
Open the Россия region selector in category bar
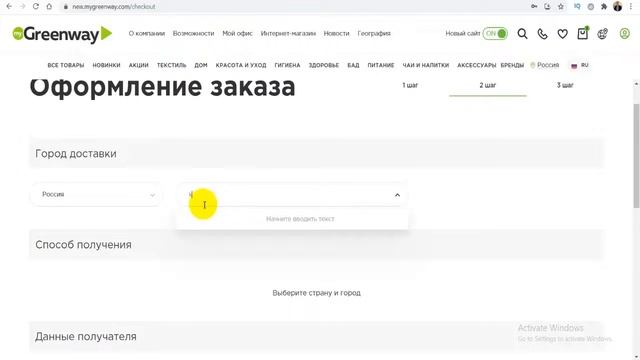pyautogui.click(x=544, y=65)
